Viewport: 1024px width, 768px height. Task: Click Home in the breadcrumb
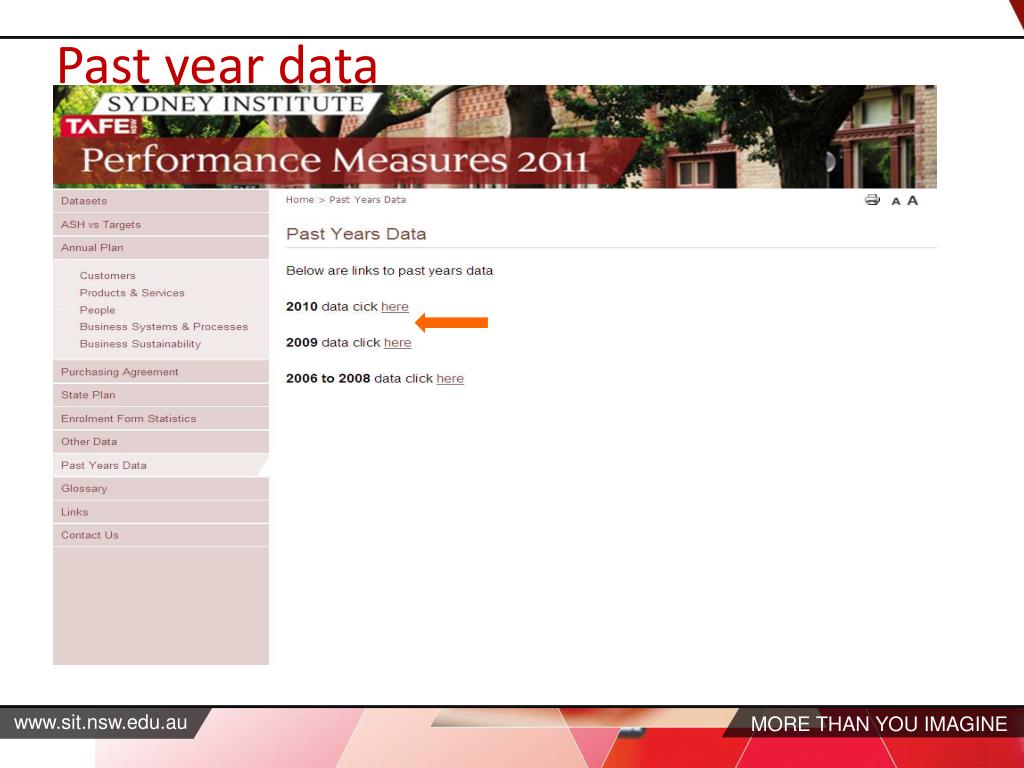point(300,200)
